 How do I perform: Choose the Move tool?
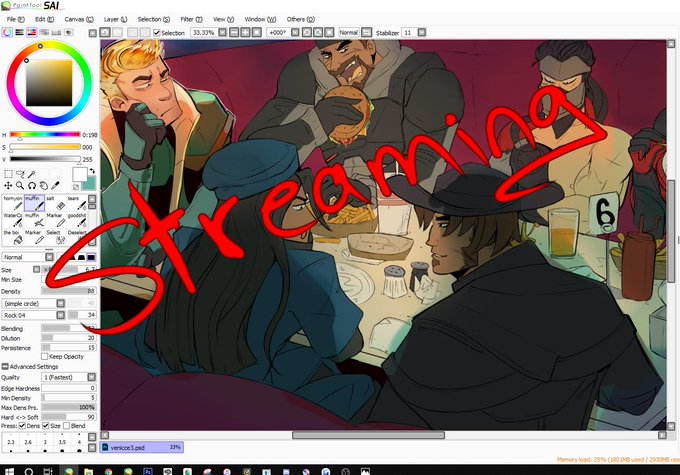click(x=8, y=186)
